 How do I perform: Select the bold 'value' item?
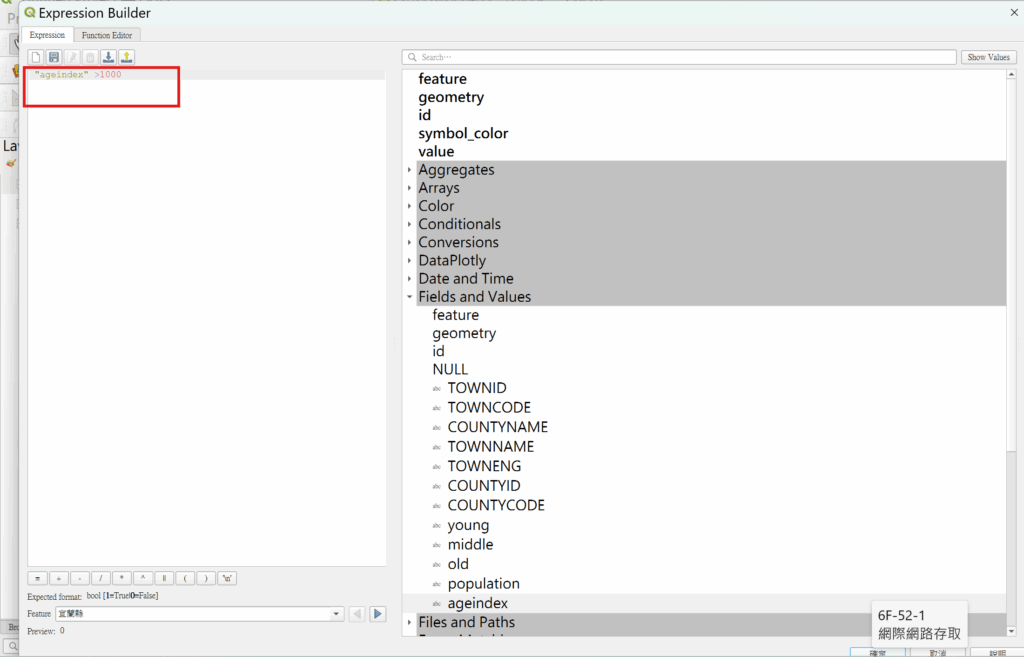coord(436,152)
